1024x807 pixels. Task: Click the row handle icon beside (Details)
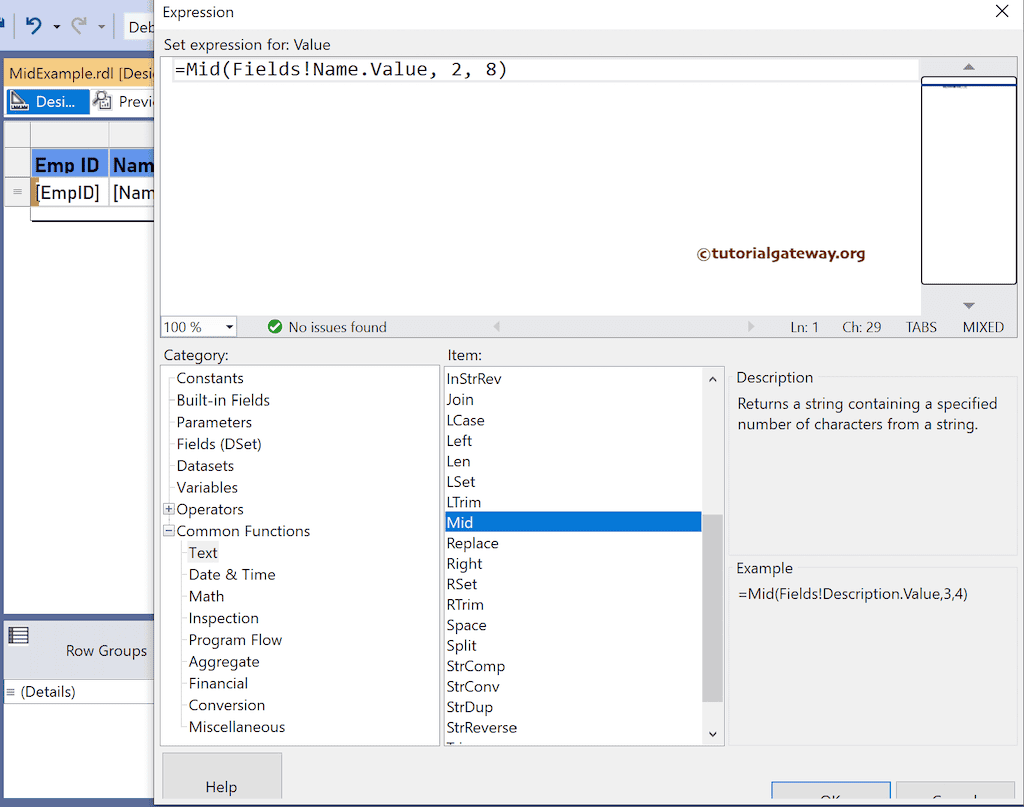[x=10, y=691]
